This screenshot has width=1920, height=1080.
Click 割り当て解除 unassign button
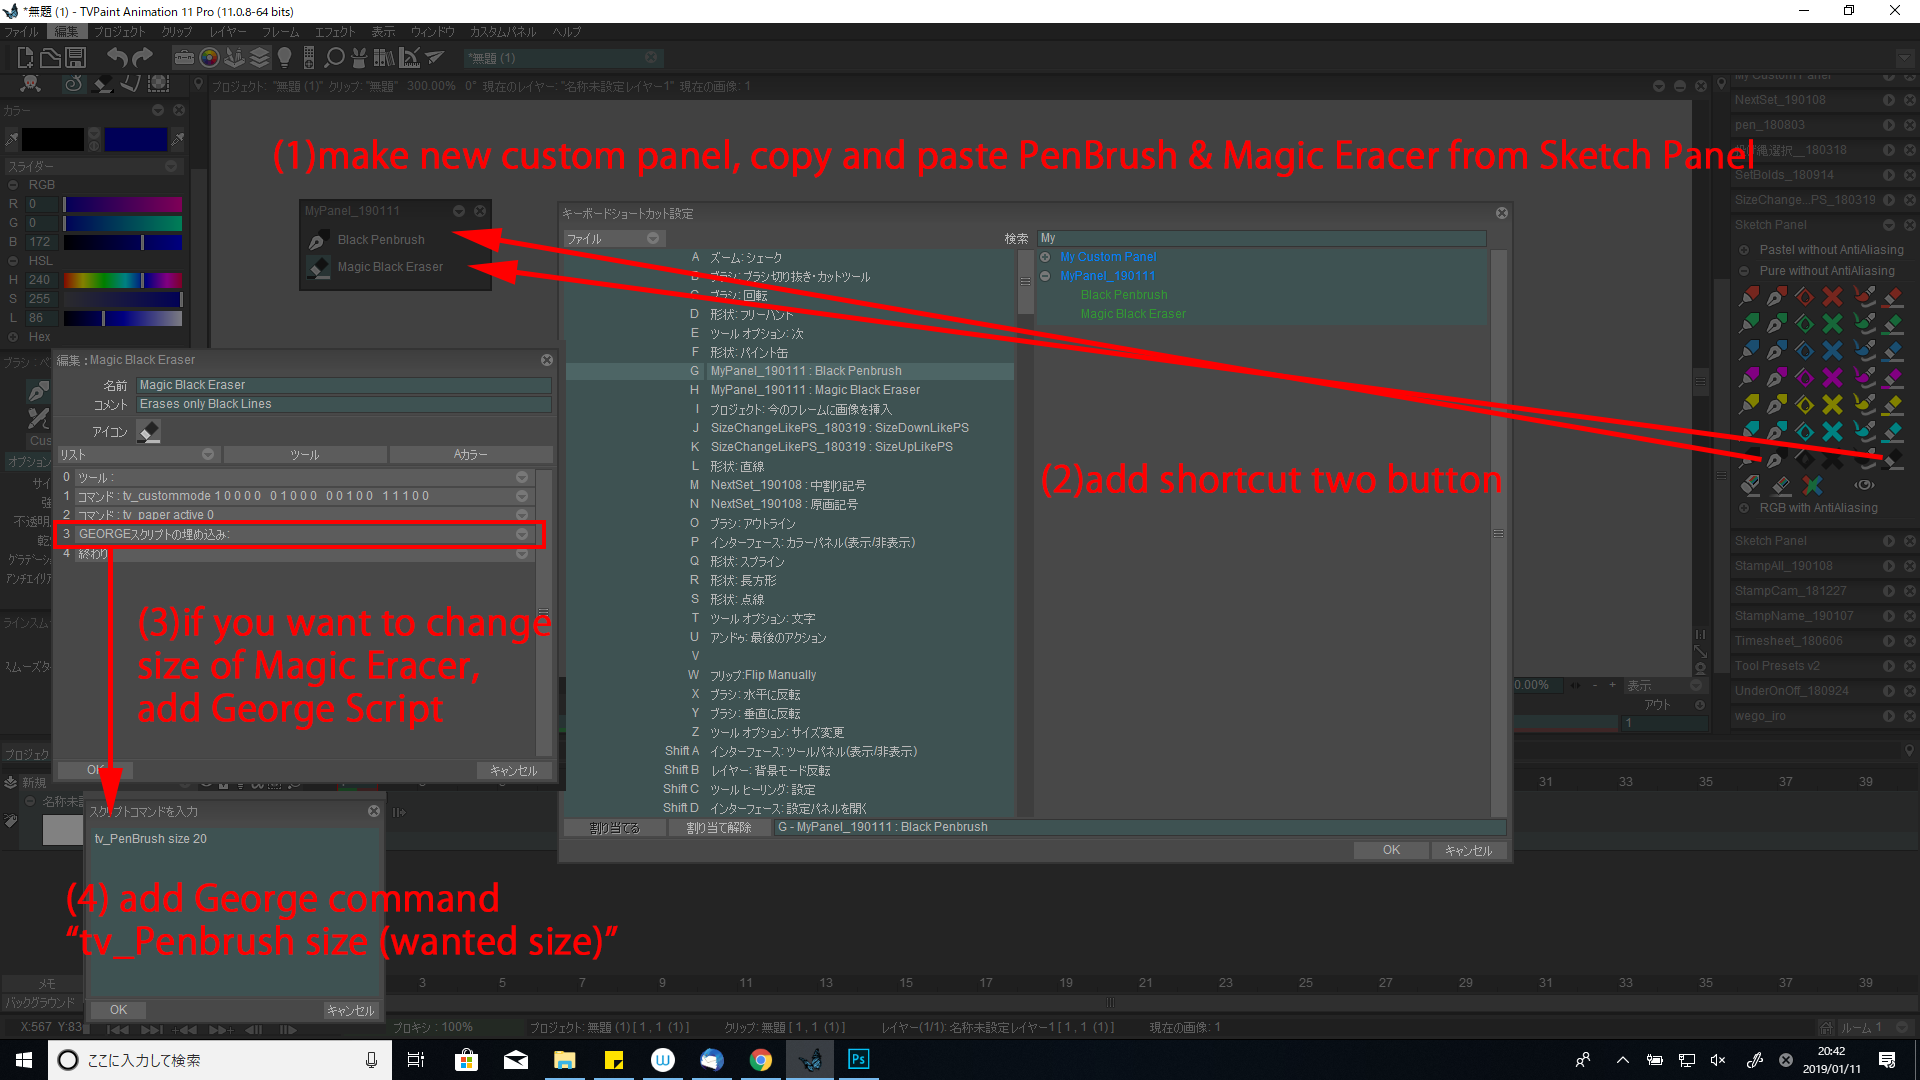click(719, 828)
